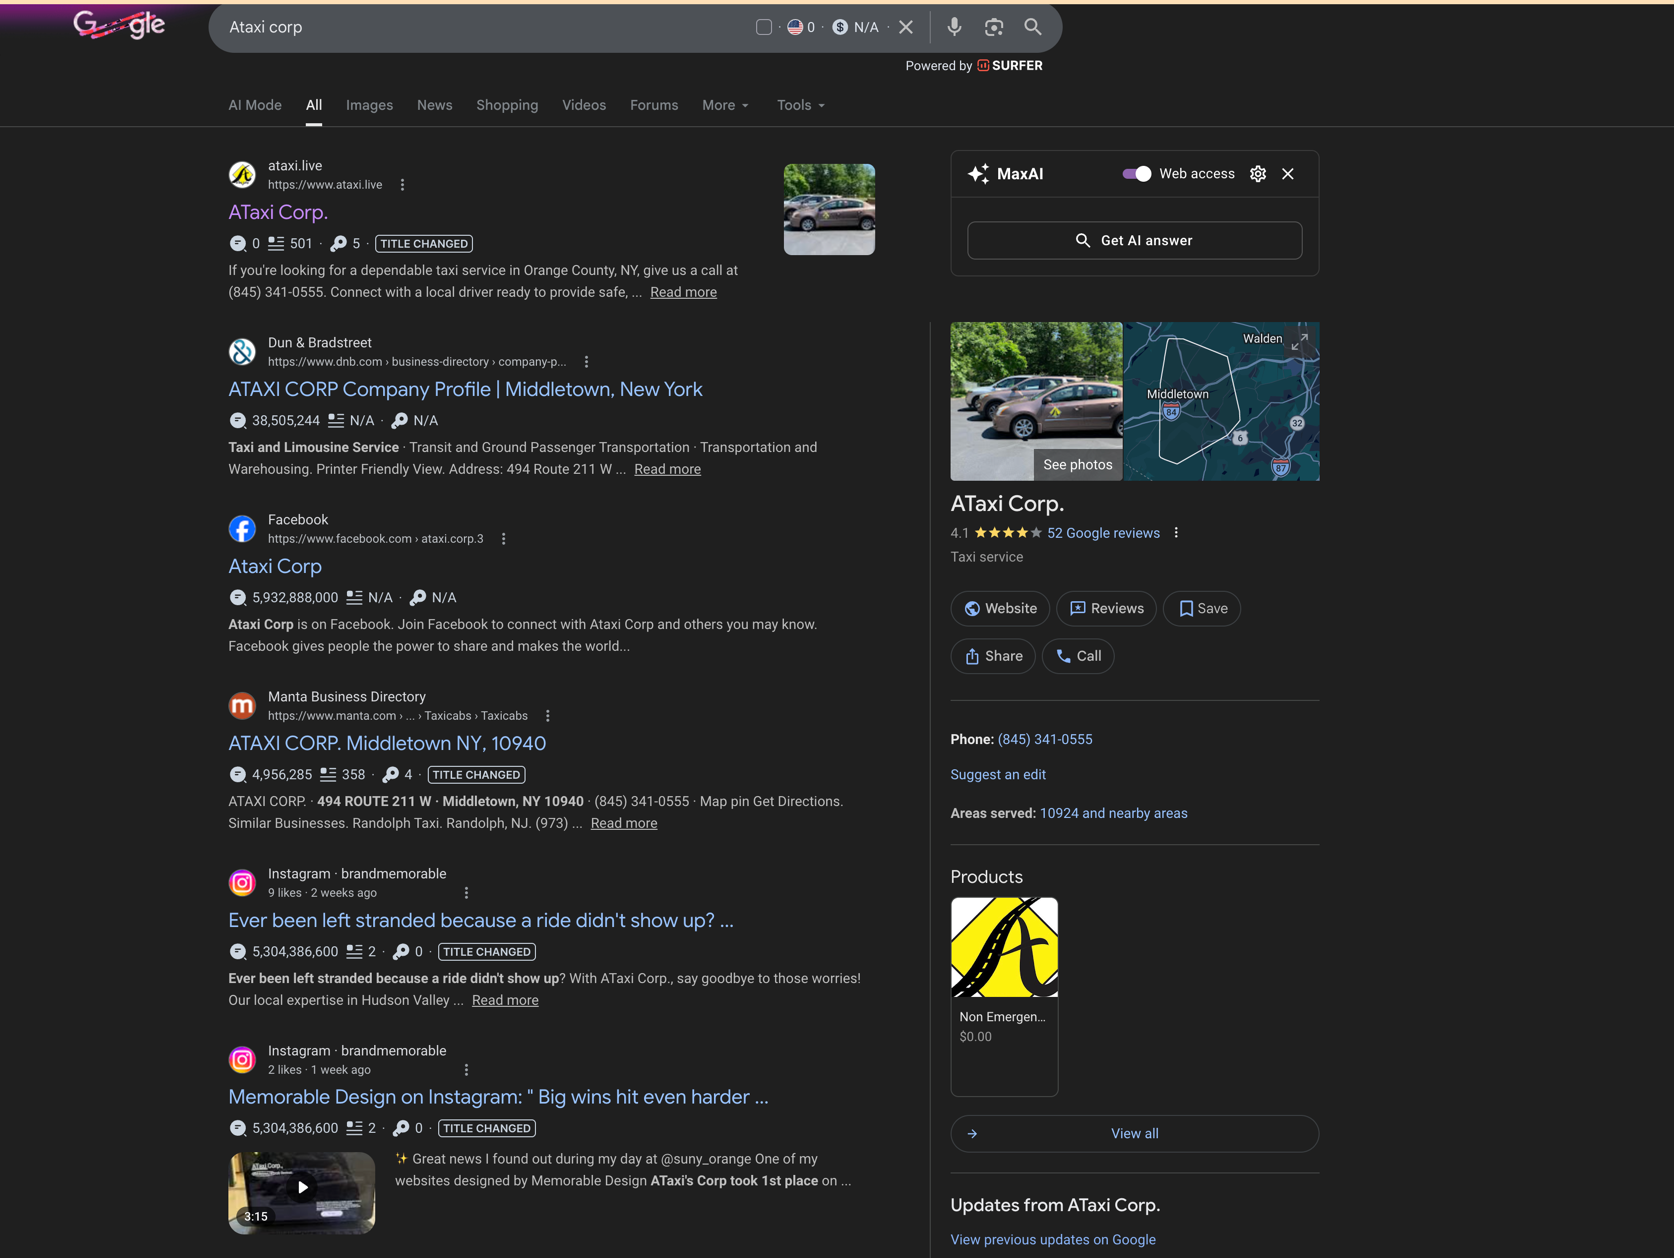Image resolution: width=1674 pixels, height=1258 pixels.
Task: Open three-dot options for Dun & Bradstreet result
Action: 587,362
